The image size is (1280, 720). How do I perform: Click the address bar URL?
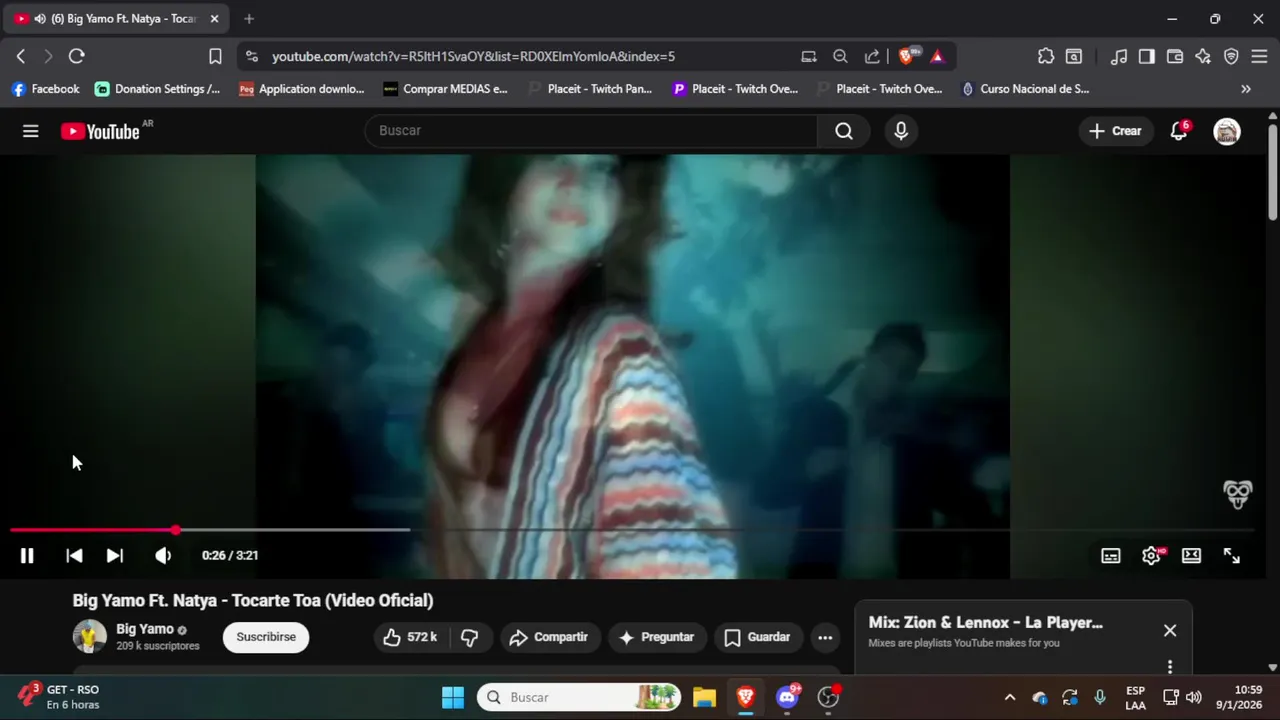point(473,57)
